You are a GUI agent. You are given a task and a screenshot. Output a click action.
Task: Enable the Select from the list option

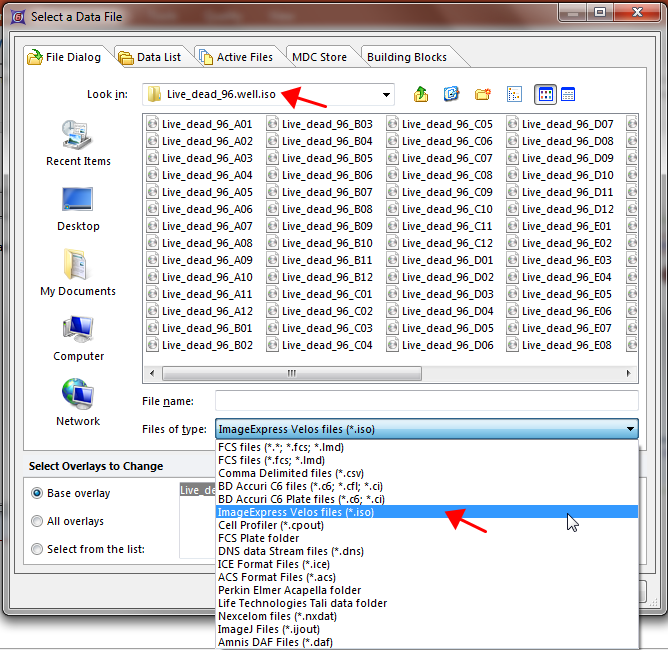tap(38, 549)
